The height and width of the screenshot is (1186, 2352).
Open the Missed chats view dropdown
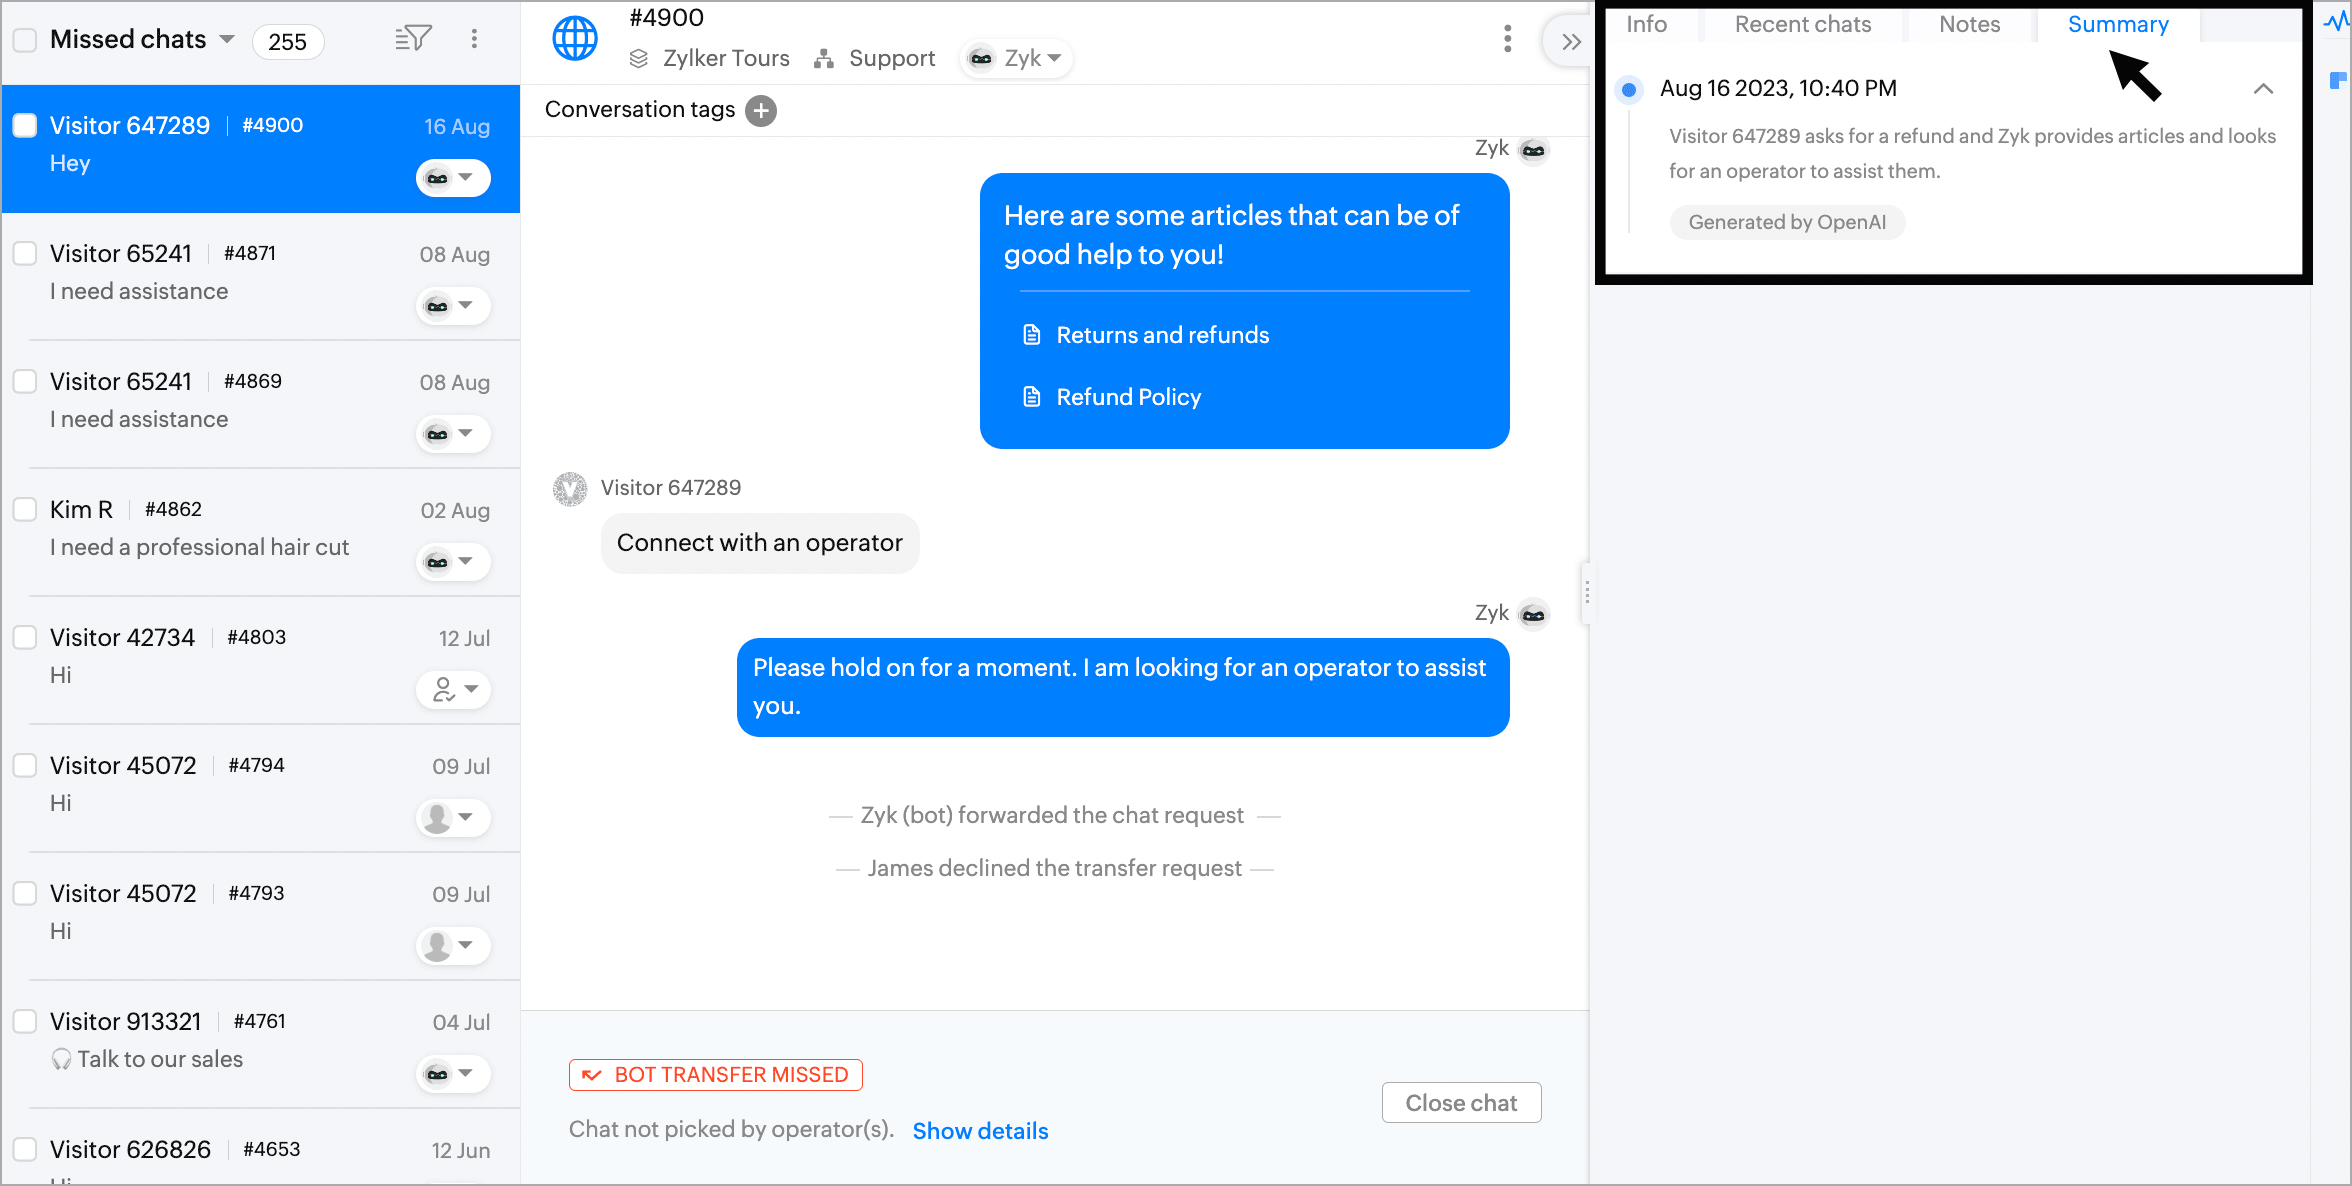tap(227, 39)
